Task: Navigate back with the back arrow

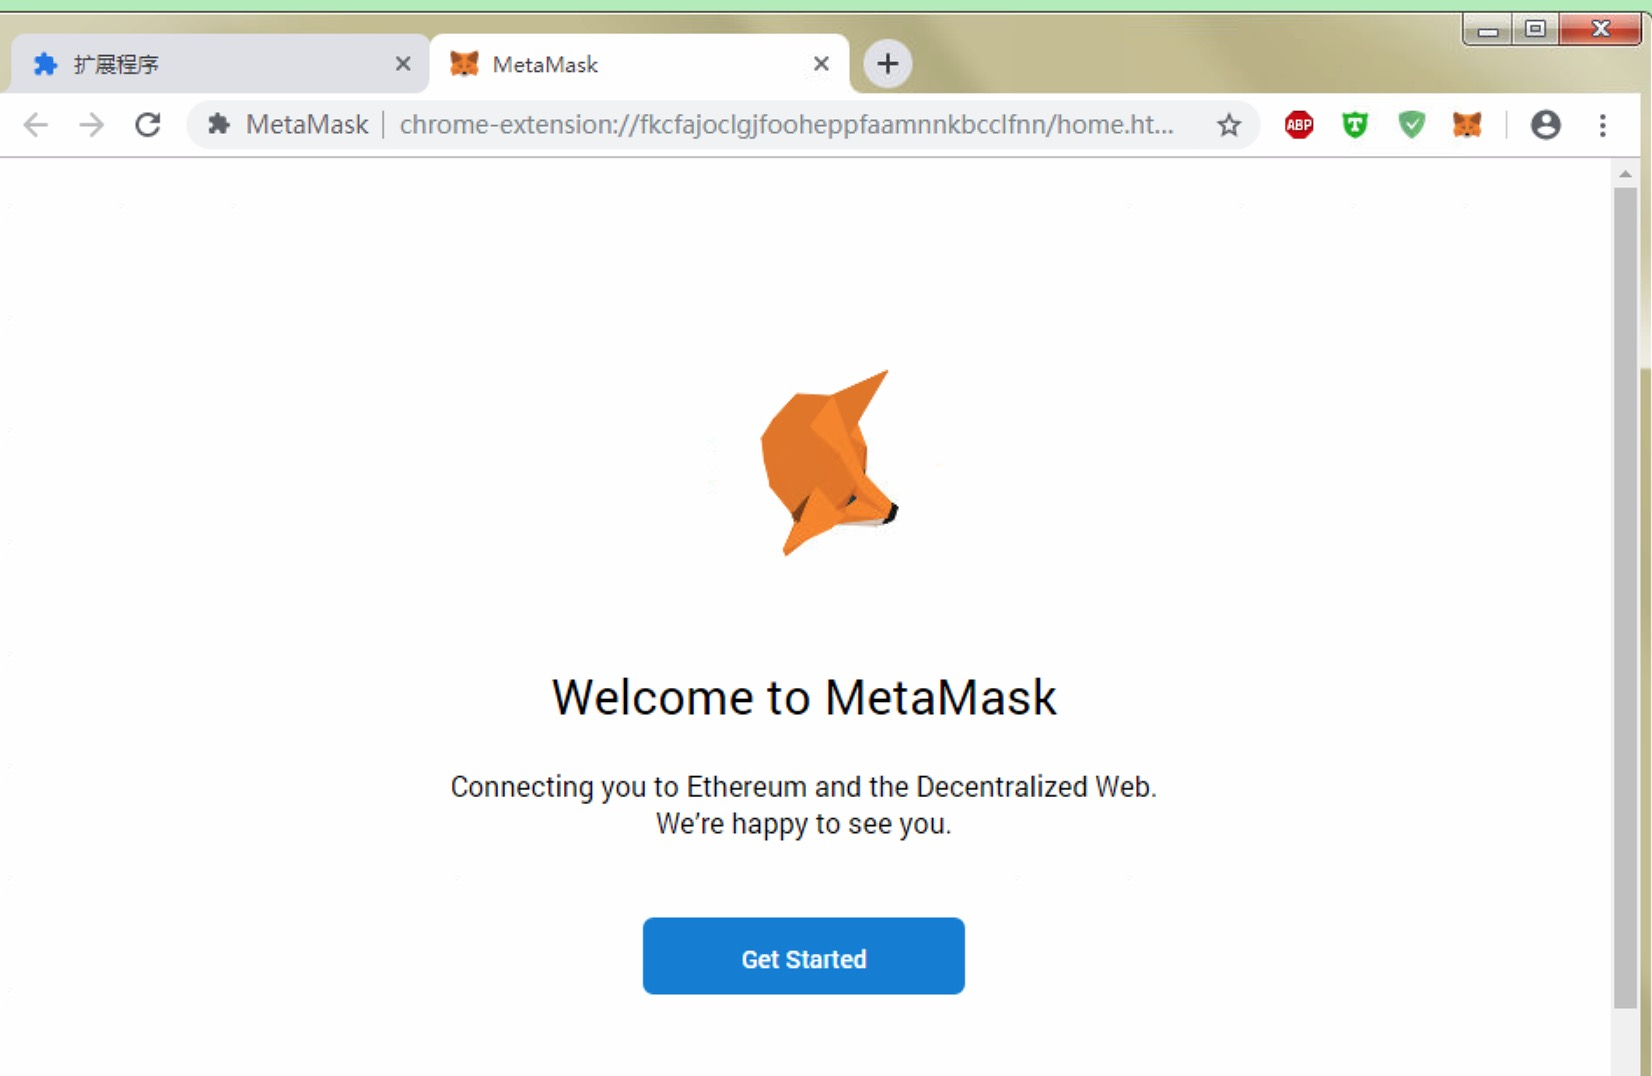Action: click(x=36, y=124)
